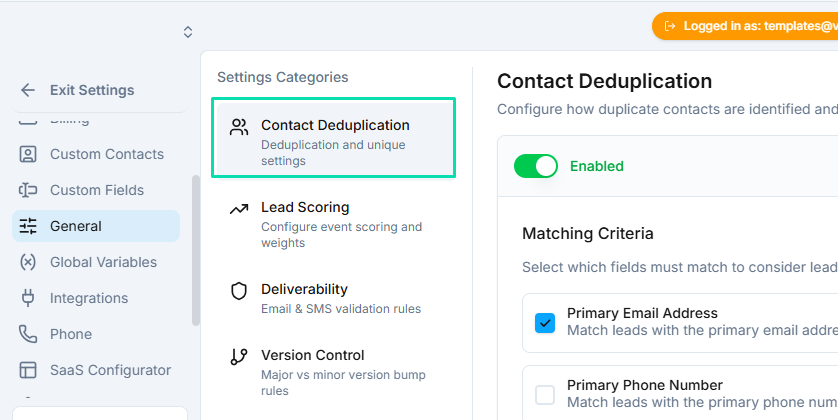Click the Phone handset icon
Image resolution: width=838 pixels, height=420 pixels.
(x=28, y=334)
